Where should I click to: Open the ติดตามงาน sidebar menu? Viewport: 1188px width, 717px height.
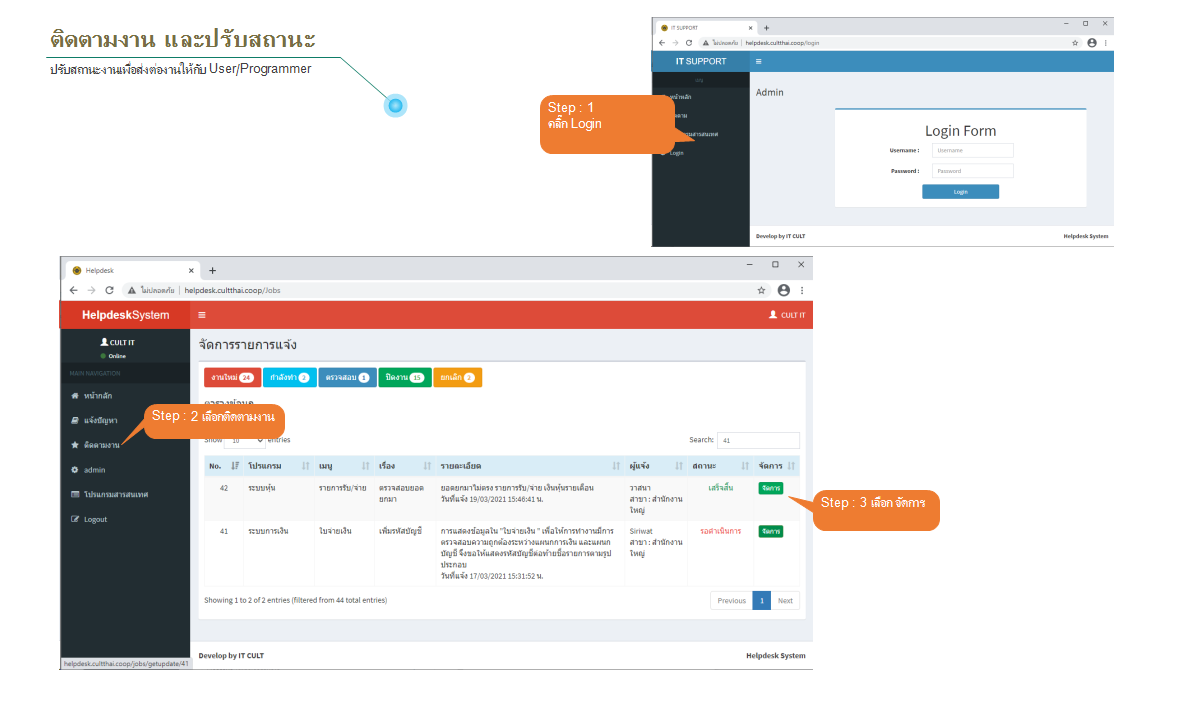tap(101, 444)
